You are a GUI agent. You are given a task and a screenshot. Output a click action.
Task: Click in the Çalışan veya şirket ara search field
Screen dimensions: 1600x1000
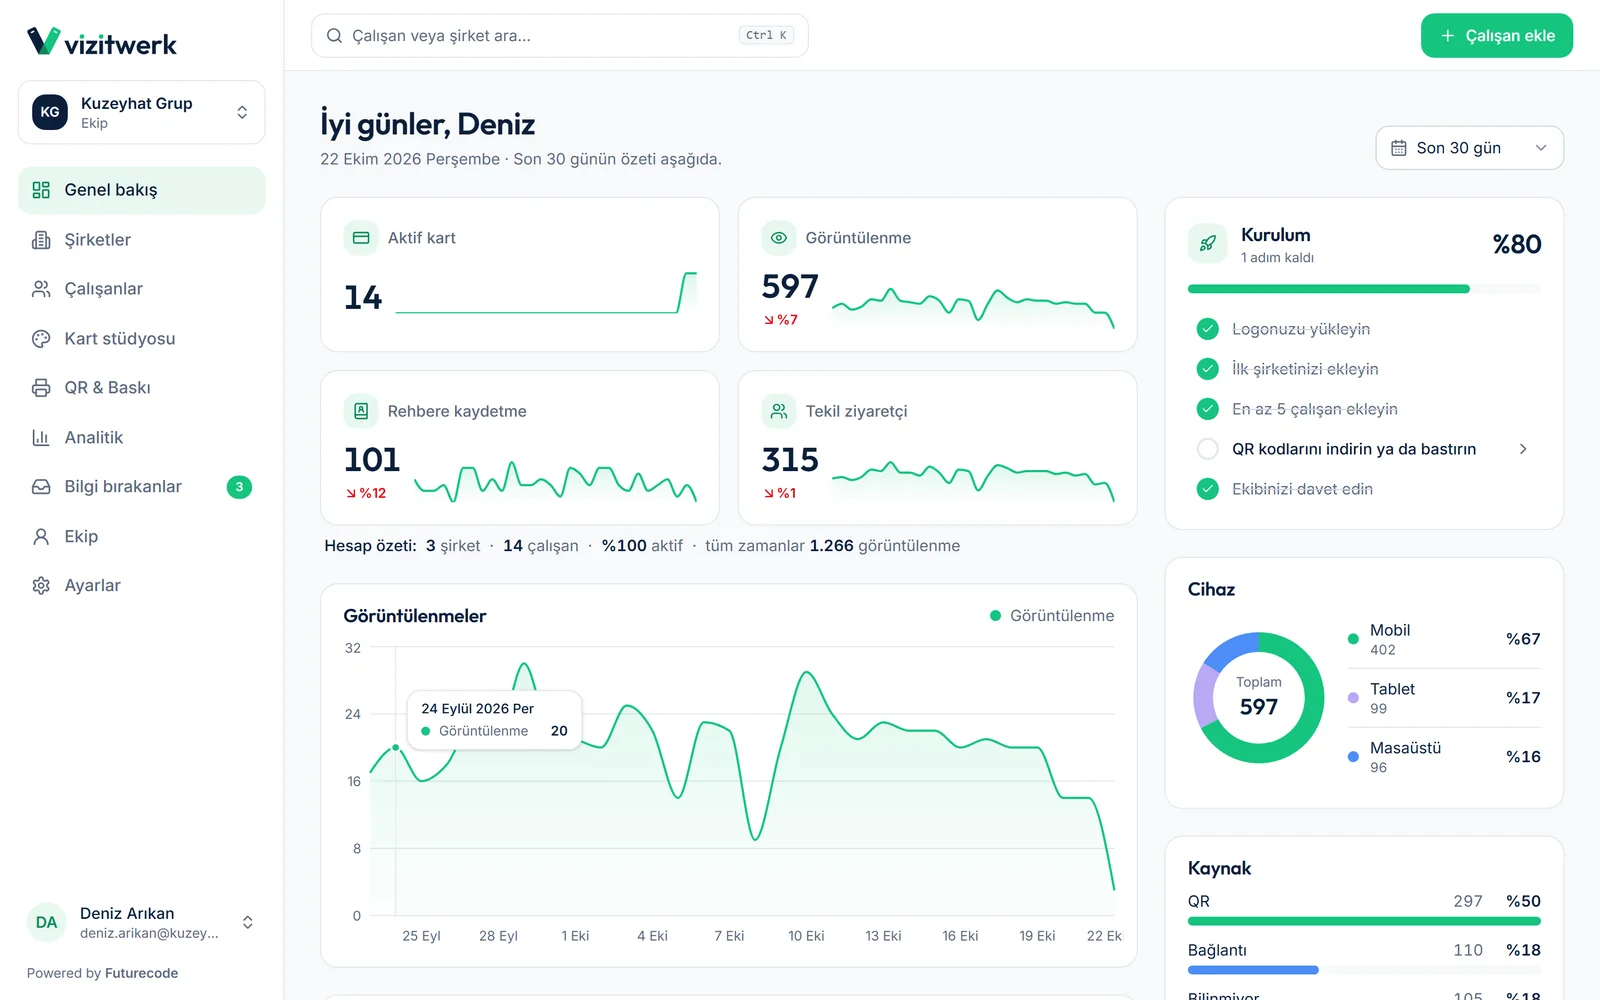(x=559, y=36)
